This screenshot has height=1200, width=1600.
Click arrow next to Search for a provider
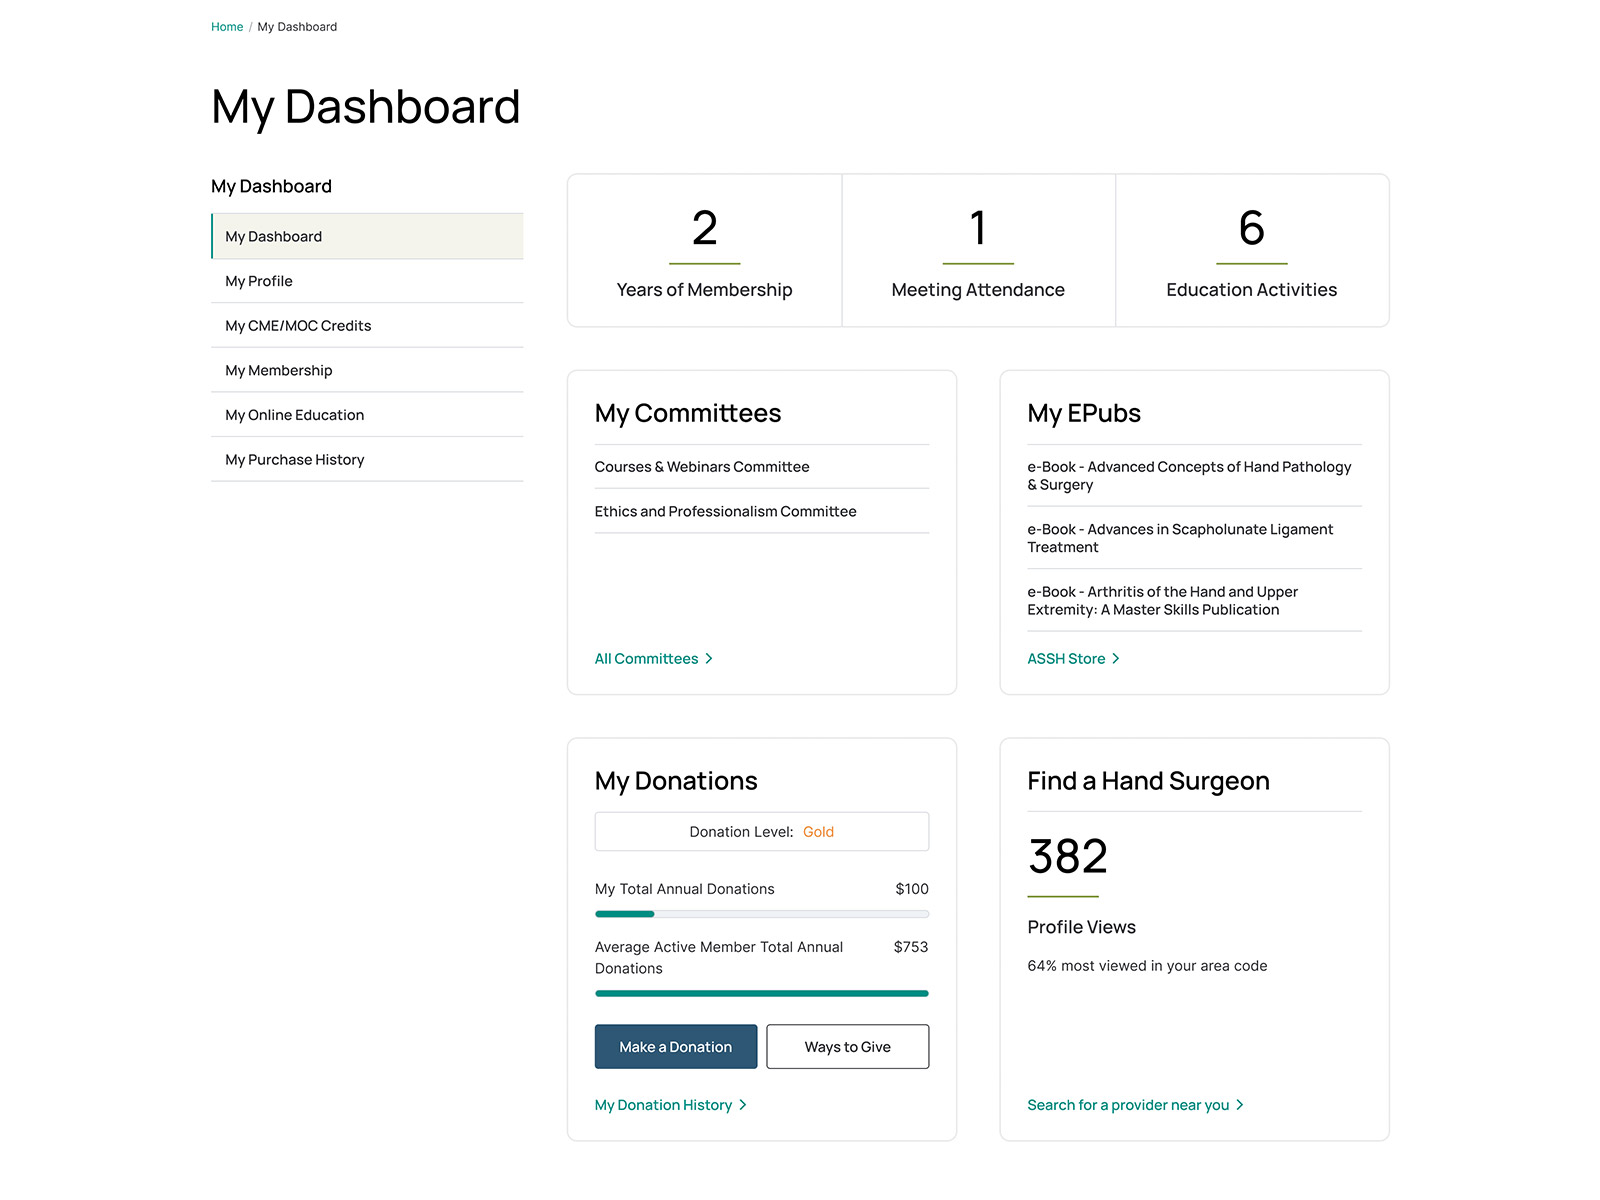[1240, 1105]
